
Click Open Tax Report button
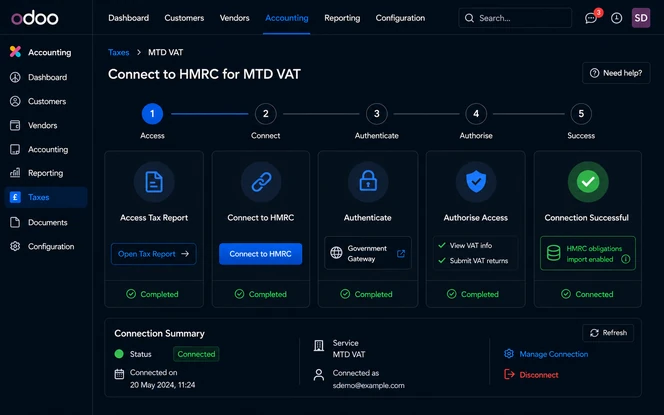tap(153, 254)
